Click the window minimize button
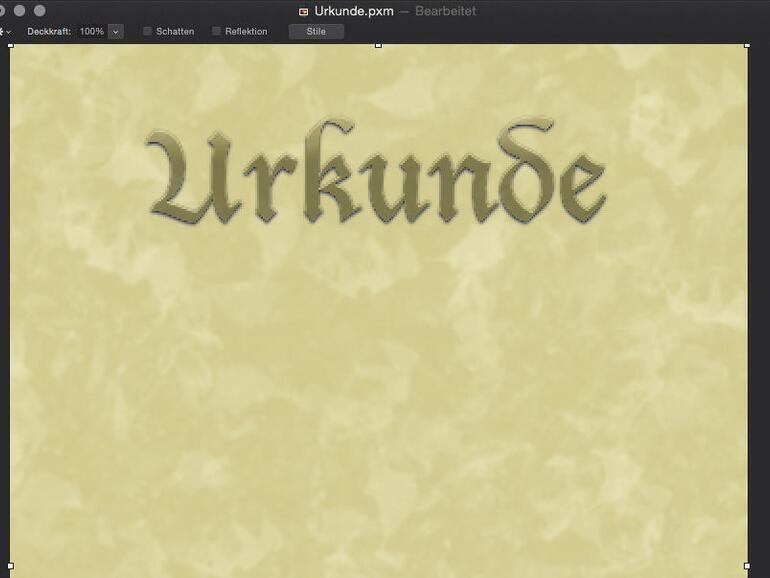 [x=20, y=10]
